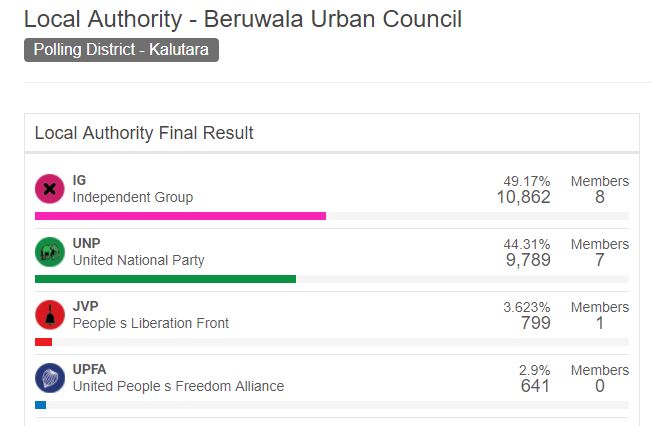Viewport: 652px width, 426px height.
Task: Click the 3.623% JVP percentage
Action: click(x=526, y=307)
